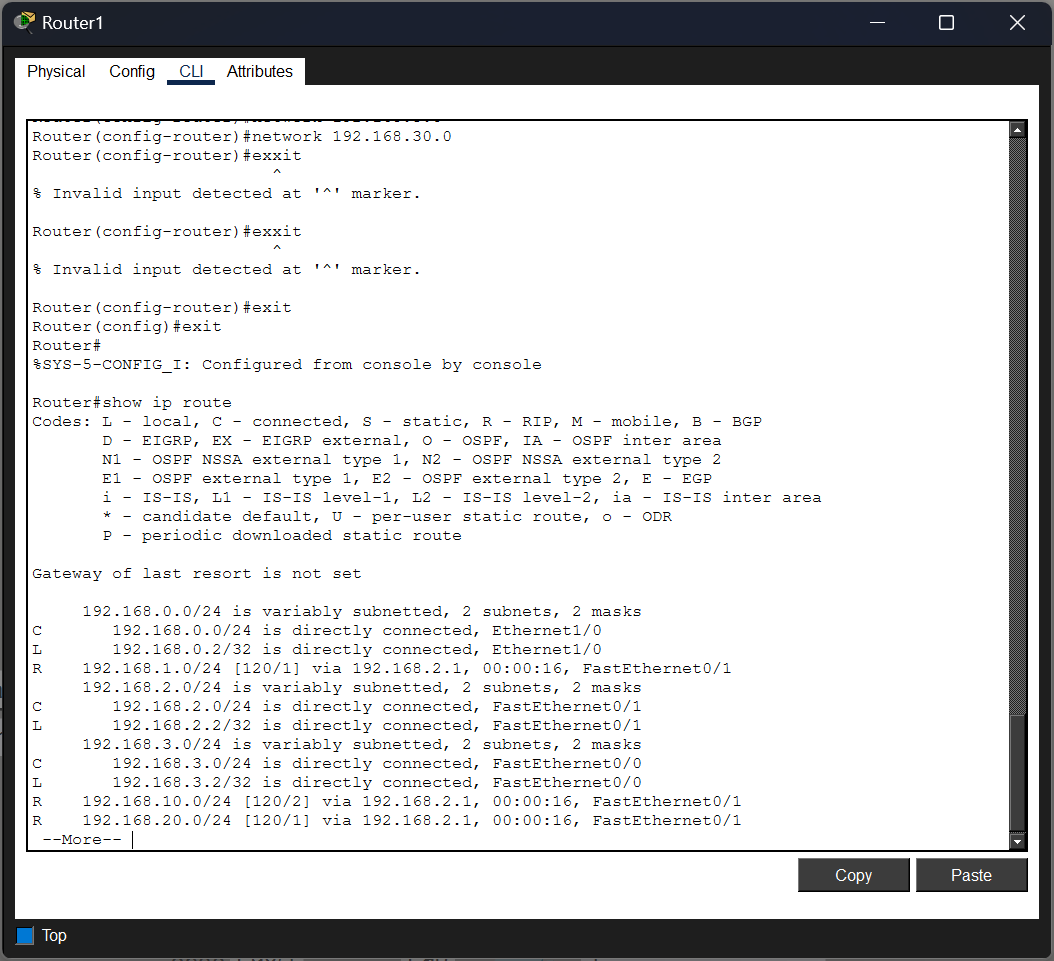
Task: Switch to the Physical tab
Action: click(x=56, y=71)
